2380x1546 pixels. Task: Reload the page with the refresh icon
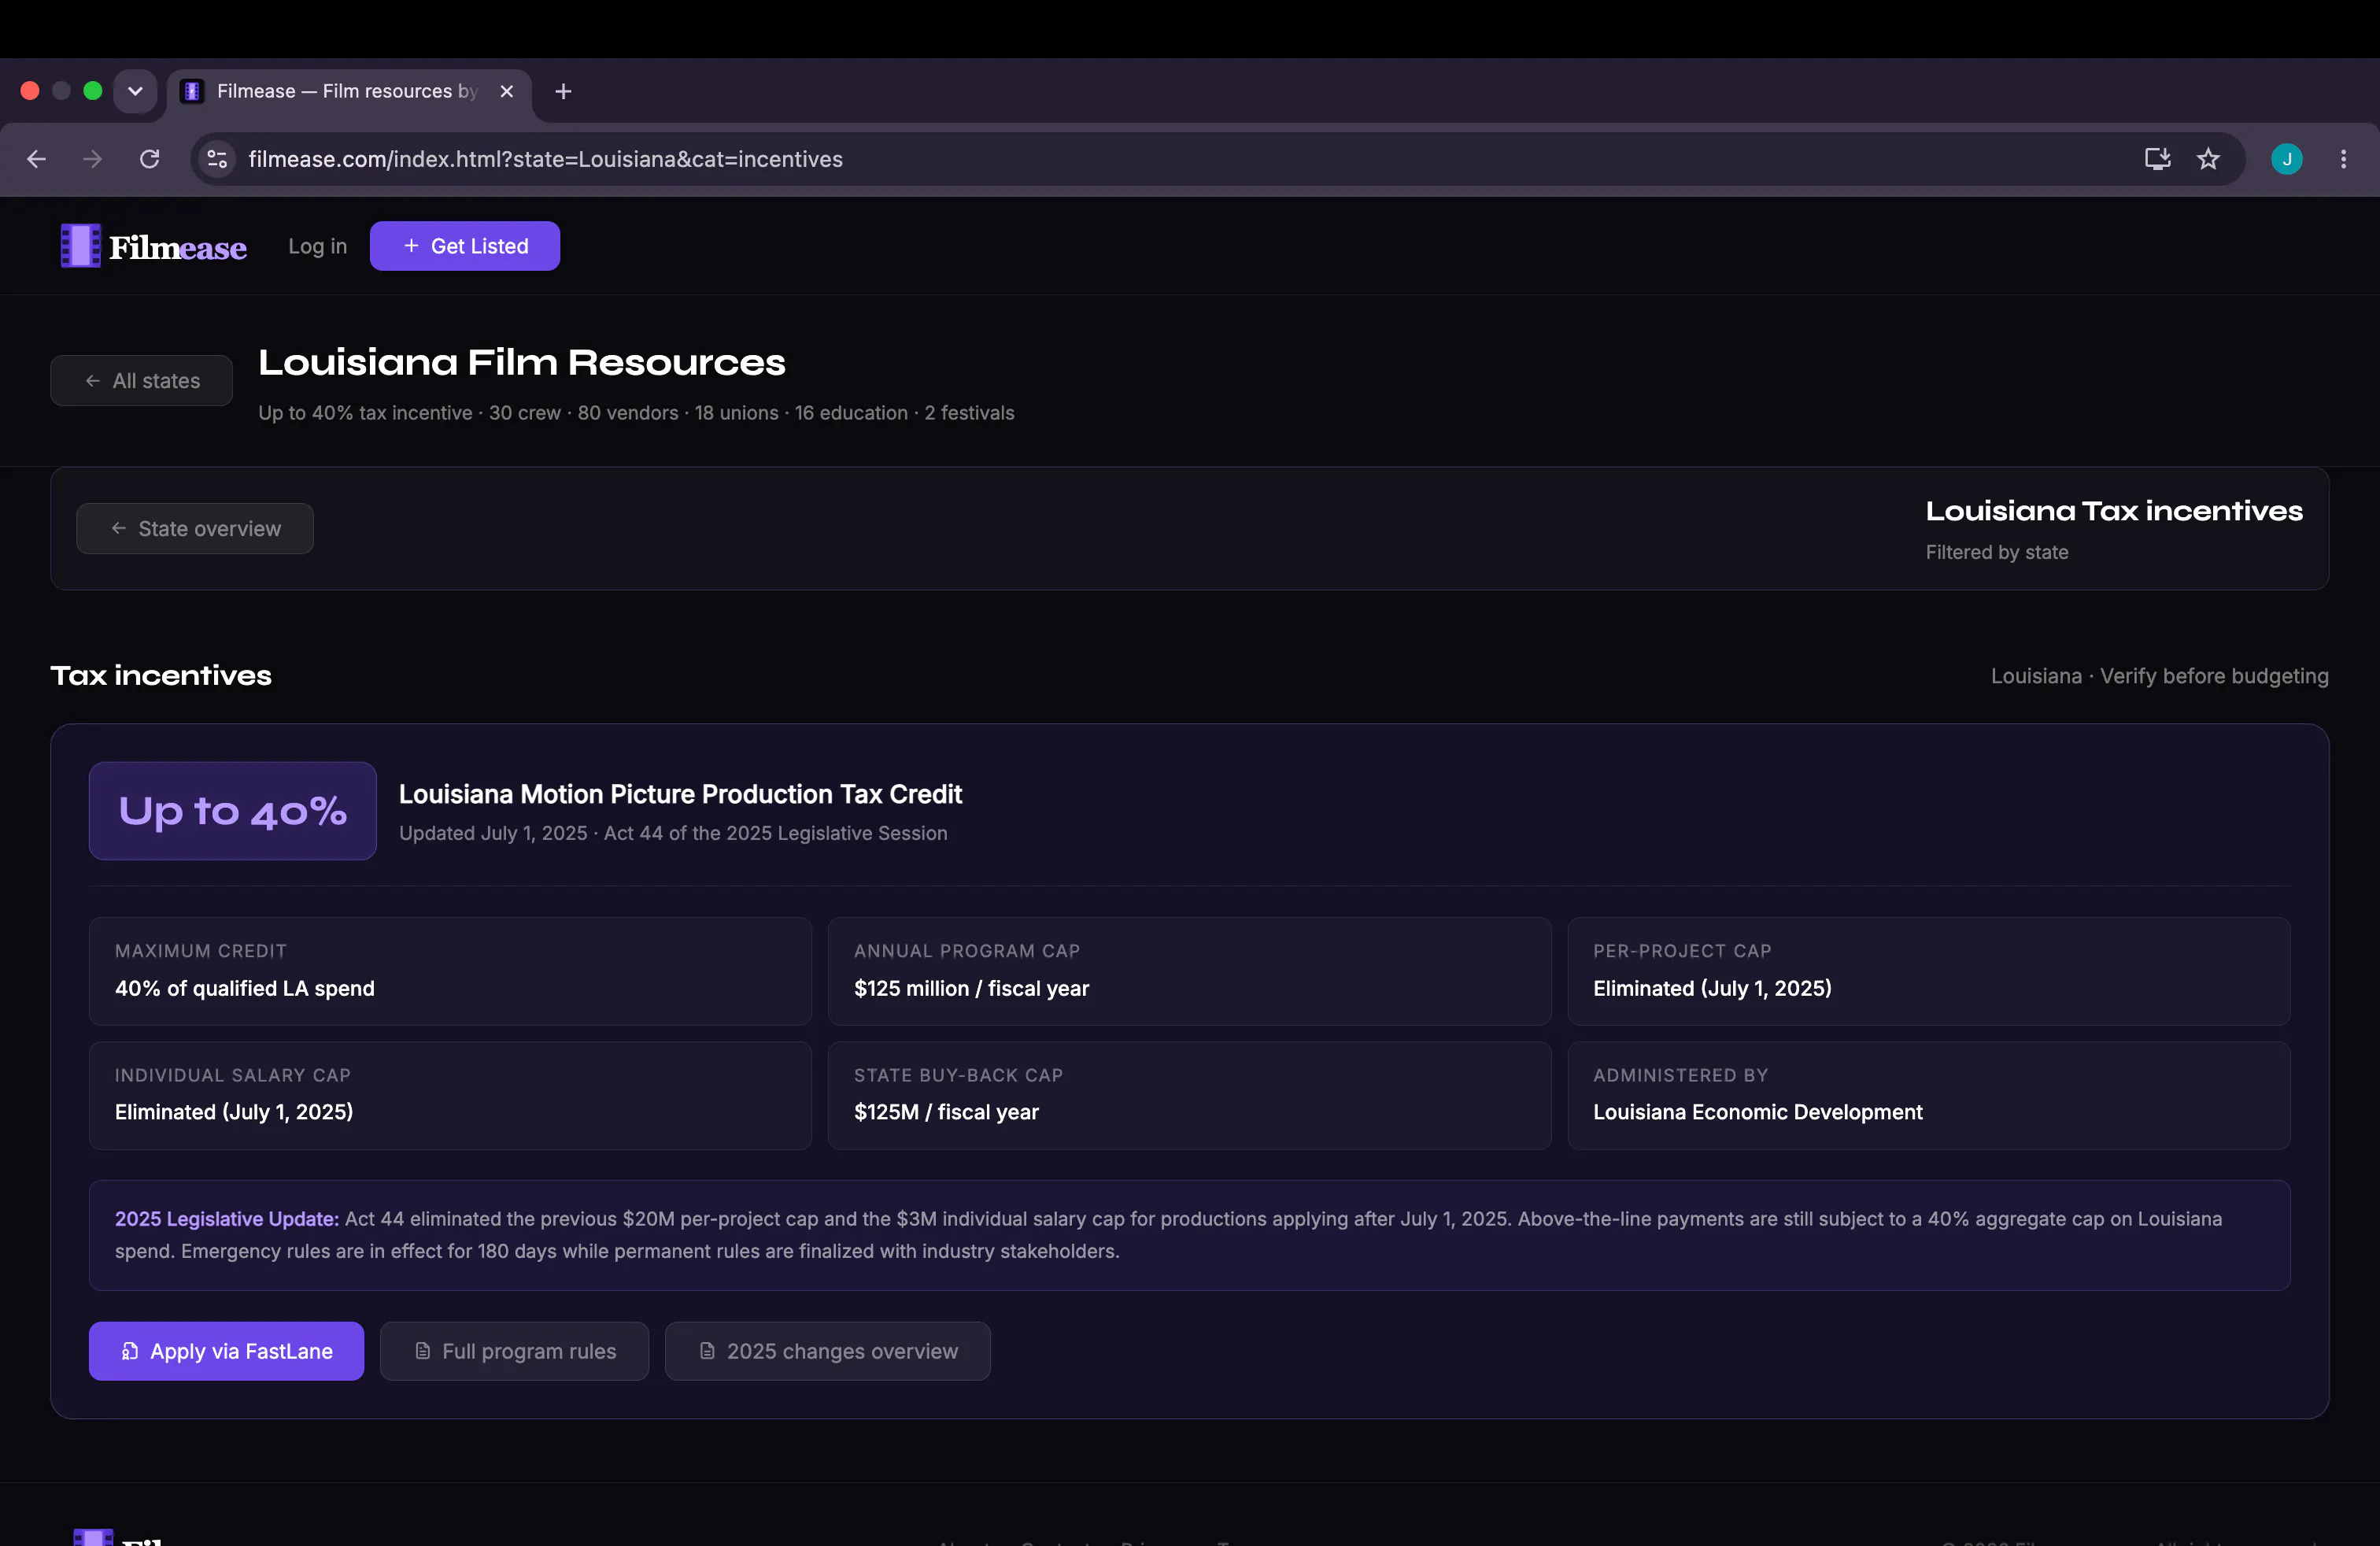(x=150, y=159)
